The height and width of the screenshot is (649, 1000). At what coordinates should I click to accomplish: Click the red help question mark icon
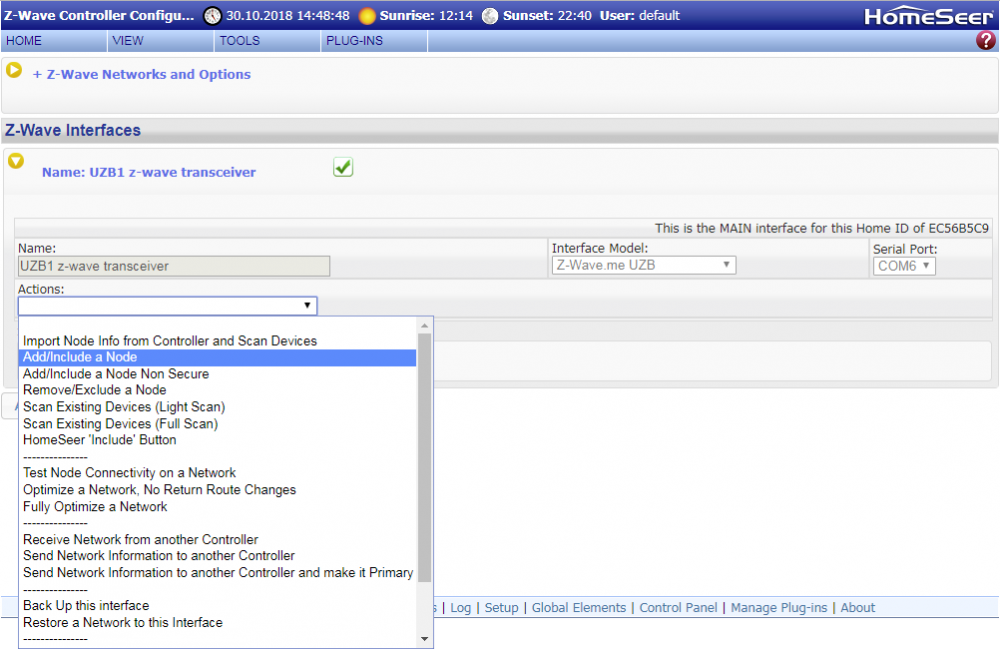point(985,41)
